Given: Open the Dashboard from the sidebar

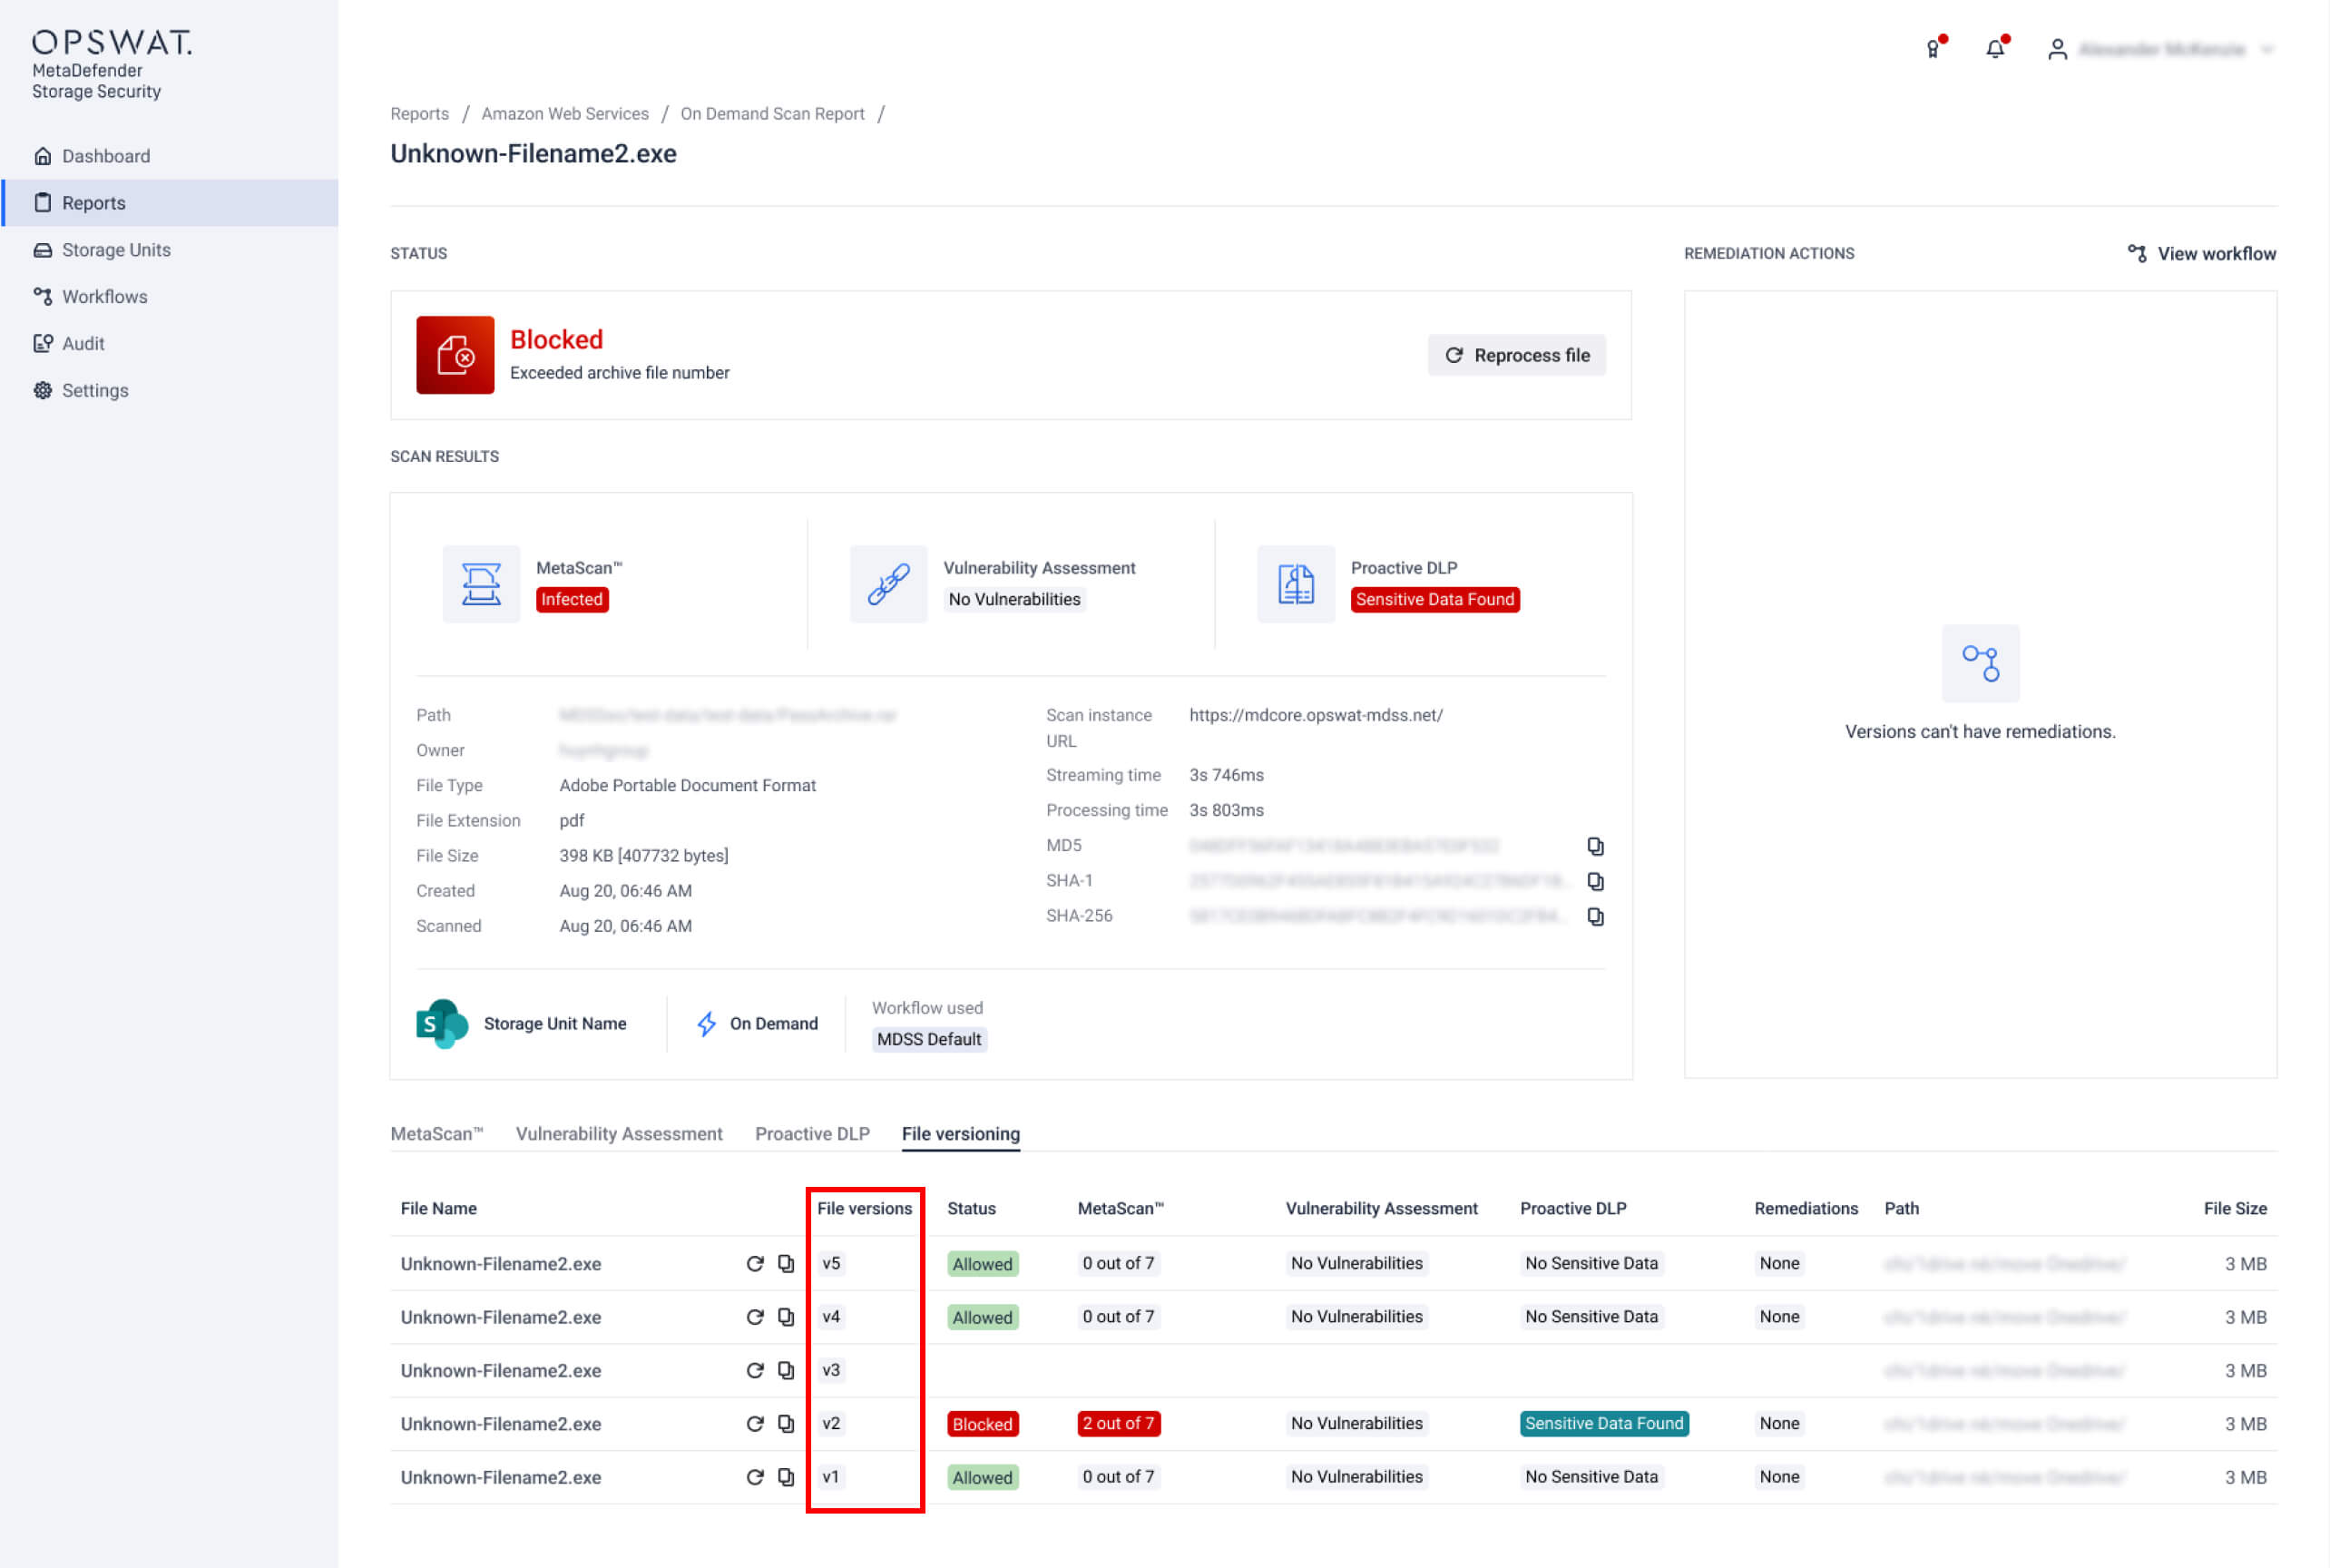Looking at the screenshot, I should pos(105,155).
